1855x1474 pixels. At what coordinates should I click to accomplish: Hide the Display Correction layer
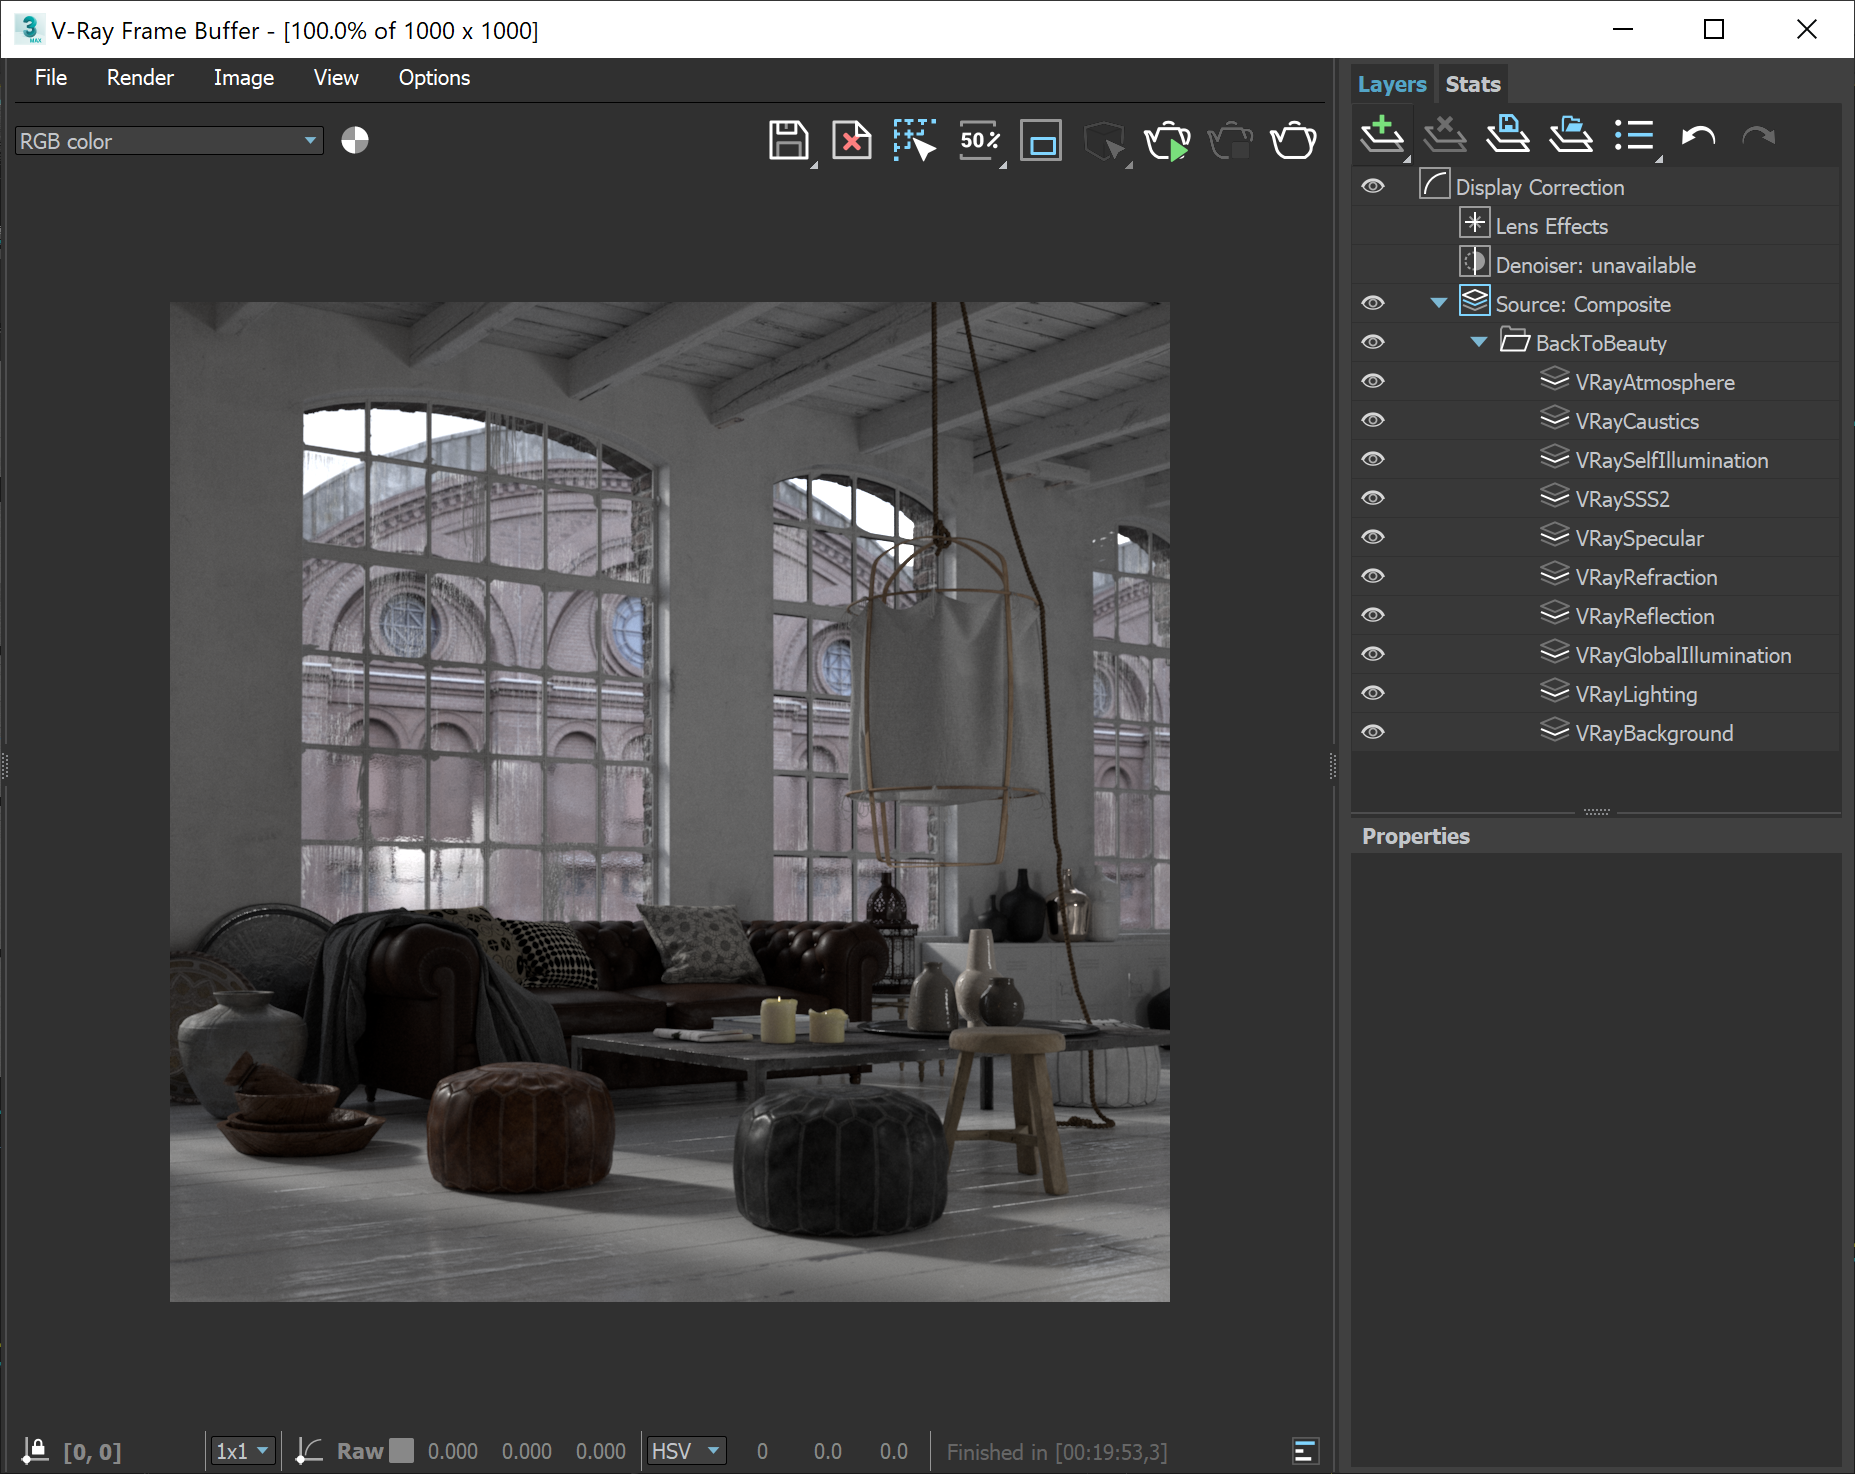[1373, 185]
